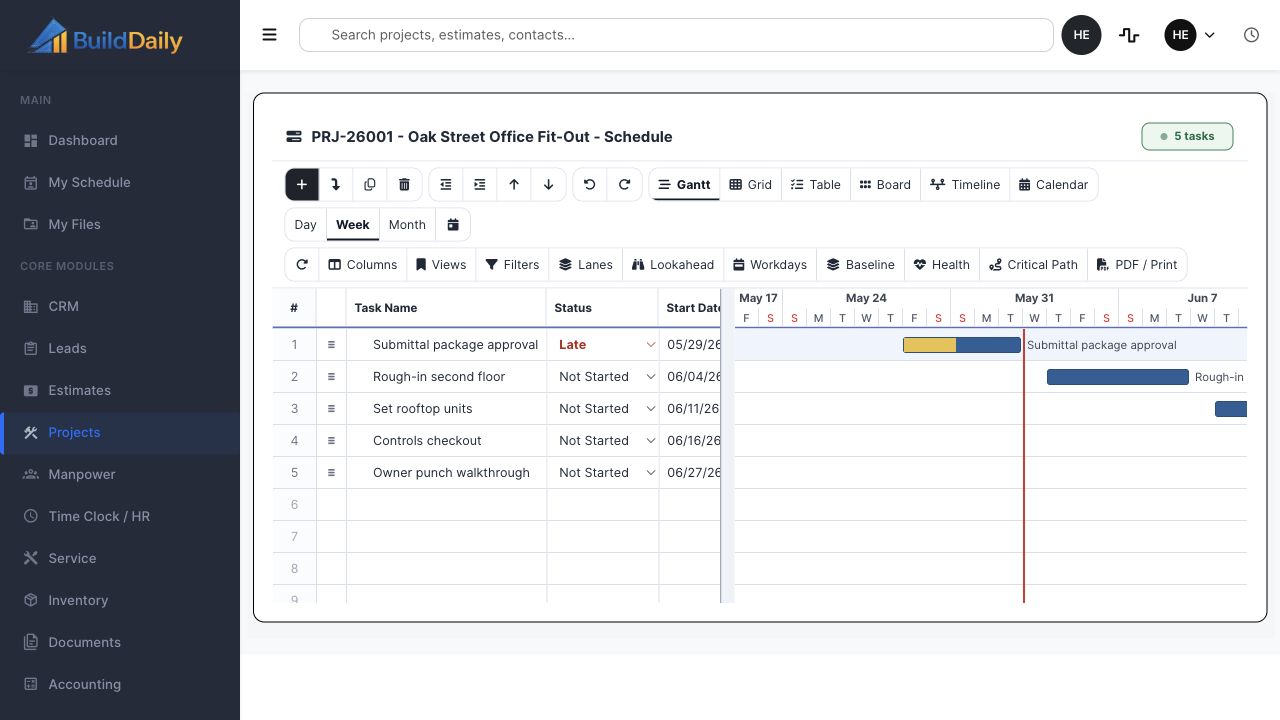This screenshot has width=1280, height=720.
Task: Click drag handle for Submittal package approval
Action: point(331,345)
